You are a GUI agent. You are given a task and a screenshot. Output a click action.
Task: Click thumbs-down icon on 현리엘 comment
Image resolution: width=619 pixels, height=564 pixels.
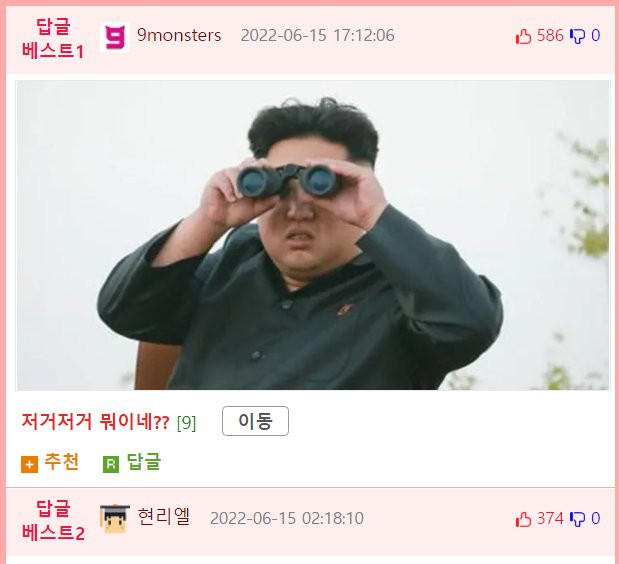577,519
